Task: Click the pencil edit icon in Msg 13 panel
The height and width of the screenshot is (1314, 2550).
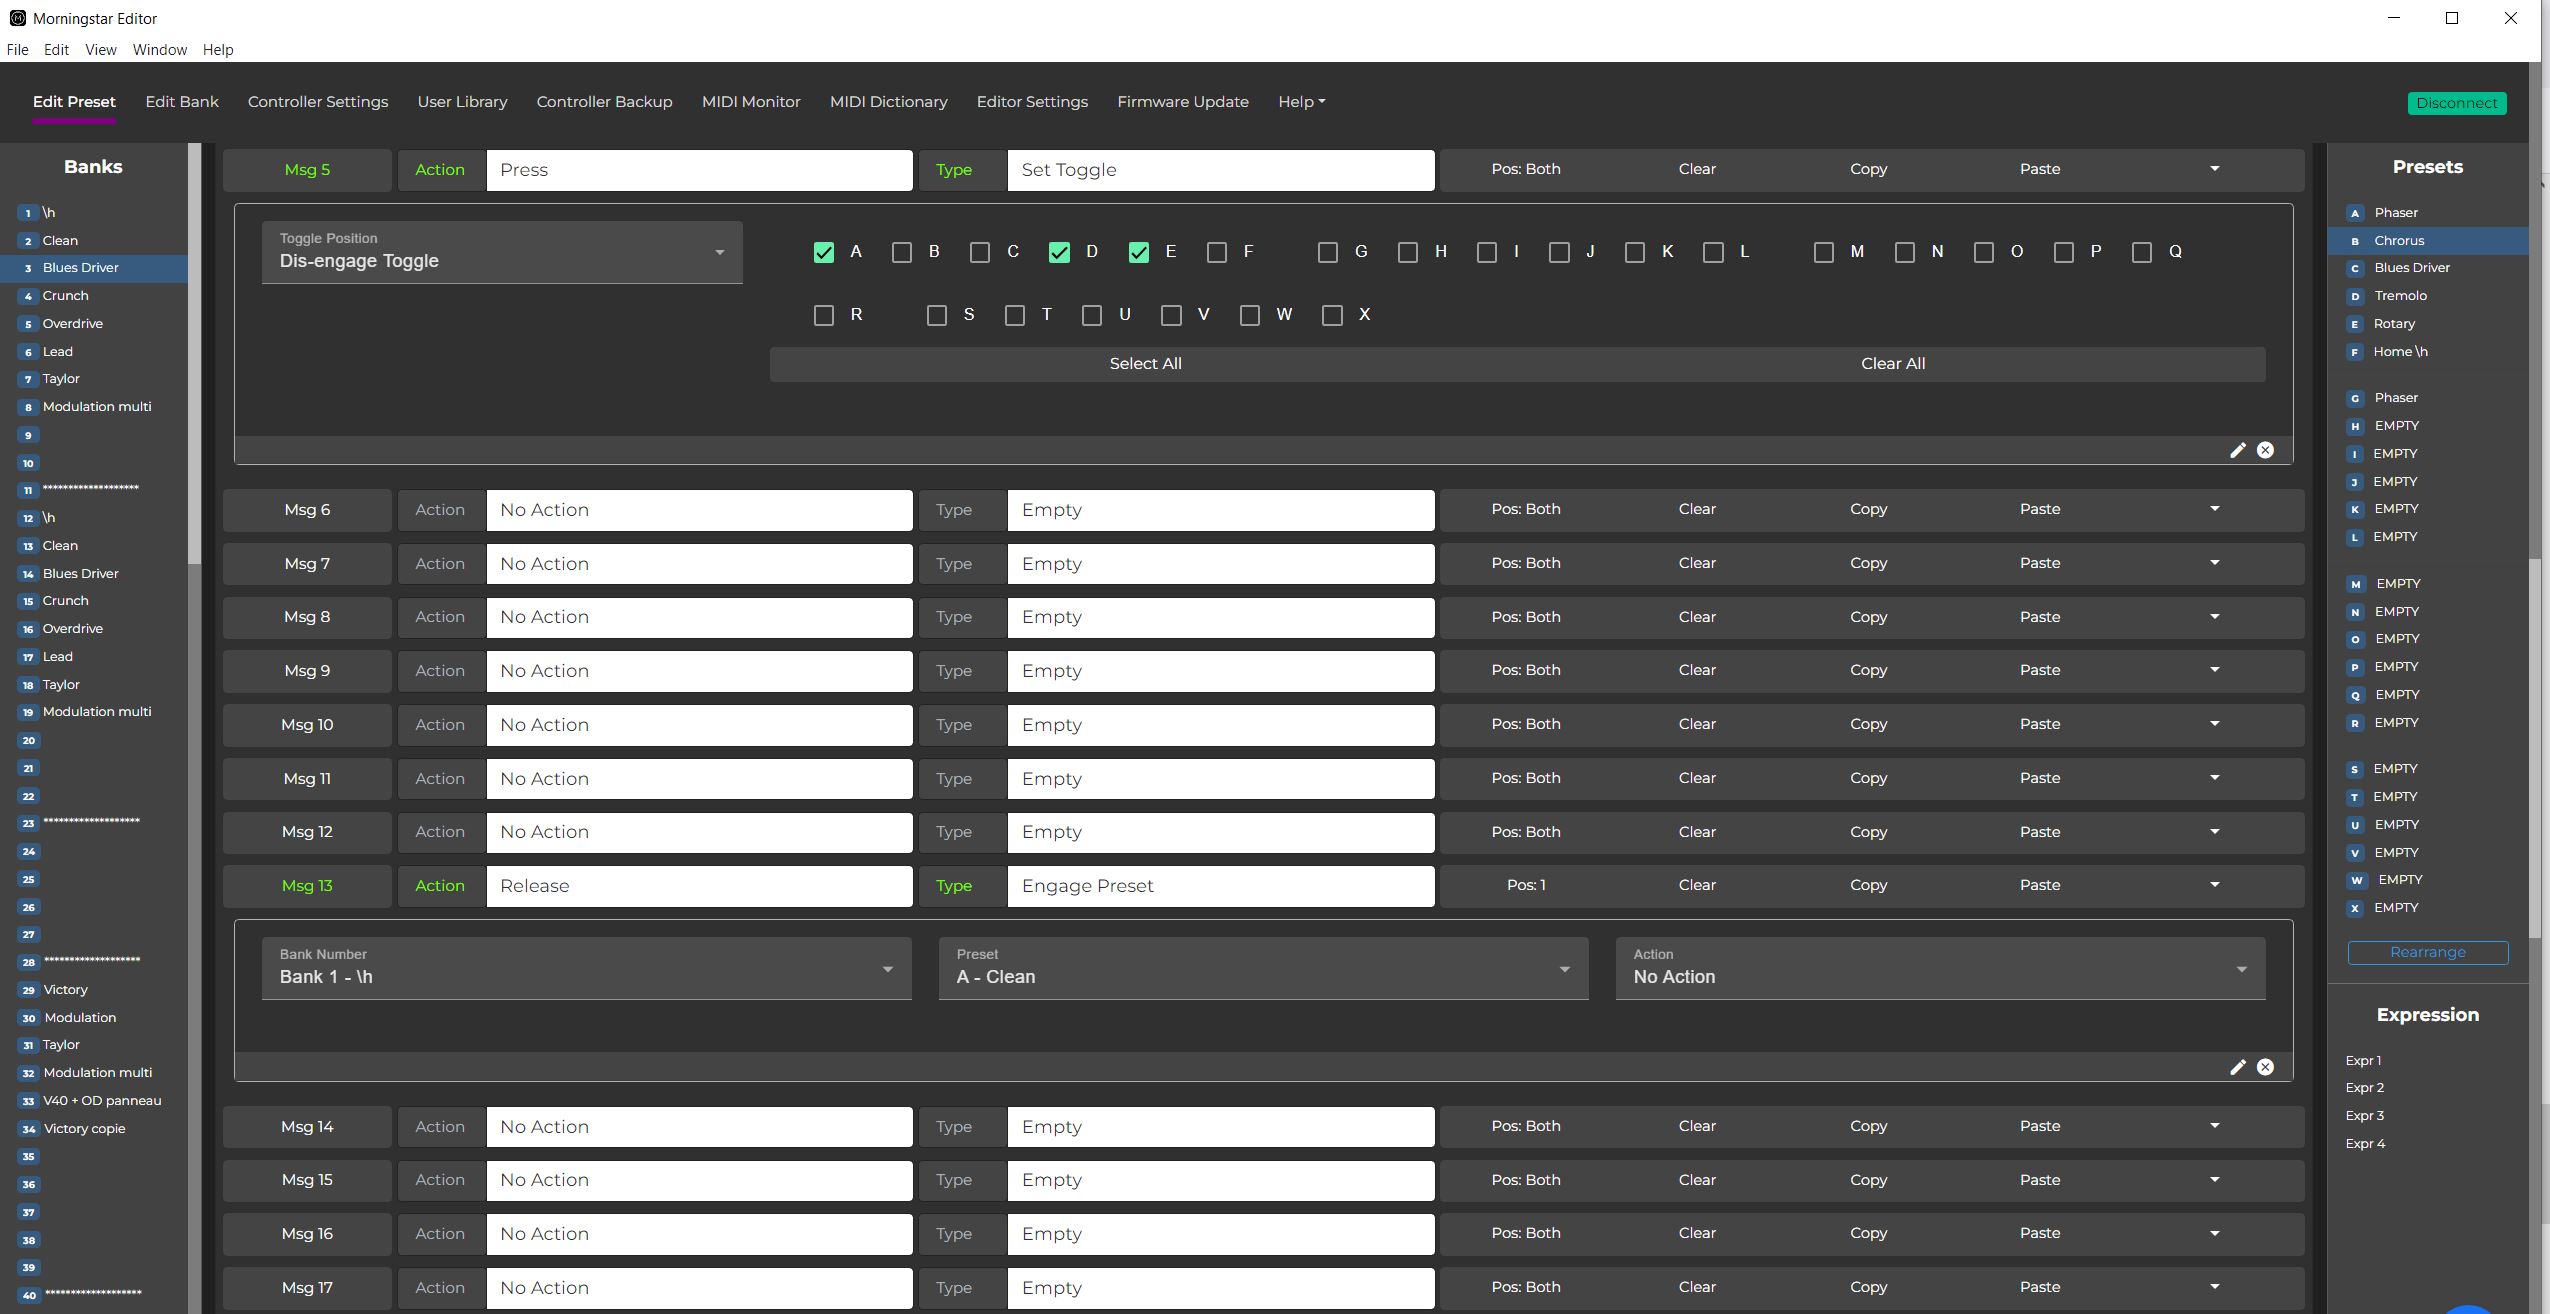Action: (2237, 1067)
